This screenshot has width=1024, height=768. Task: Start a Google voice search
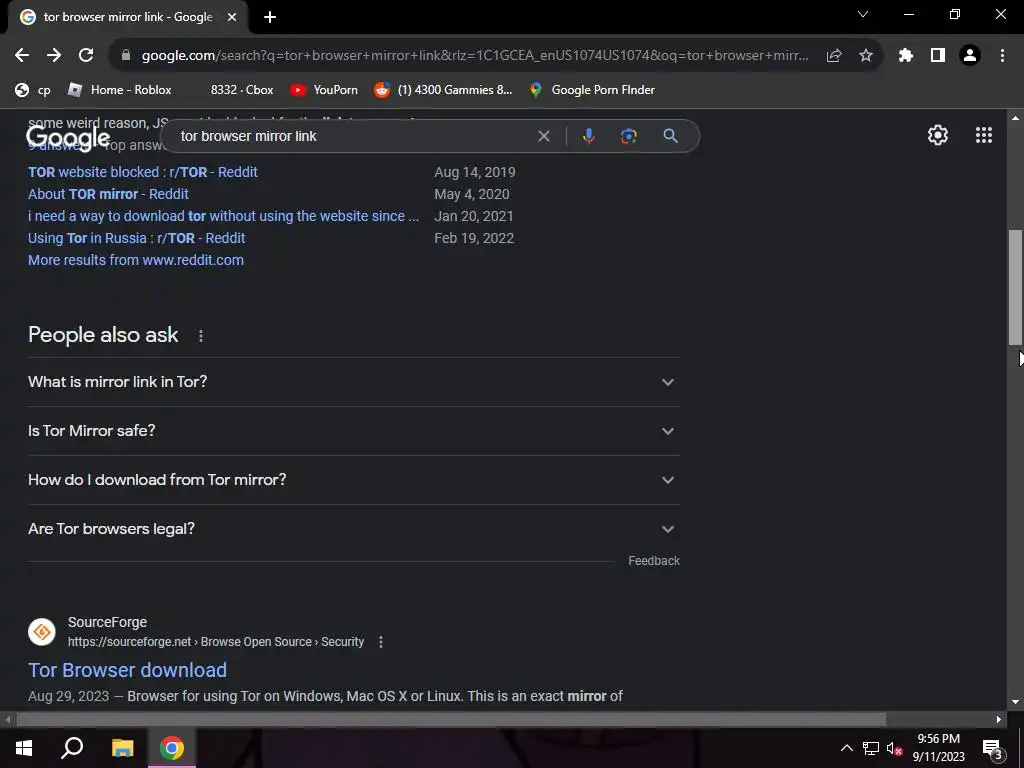pos(588,136)
